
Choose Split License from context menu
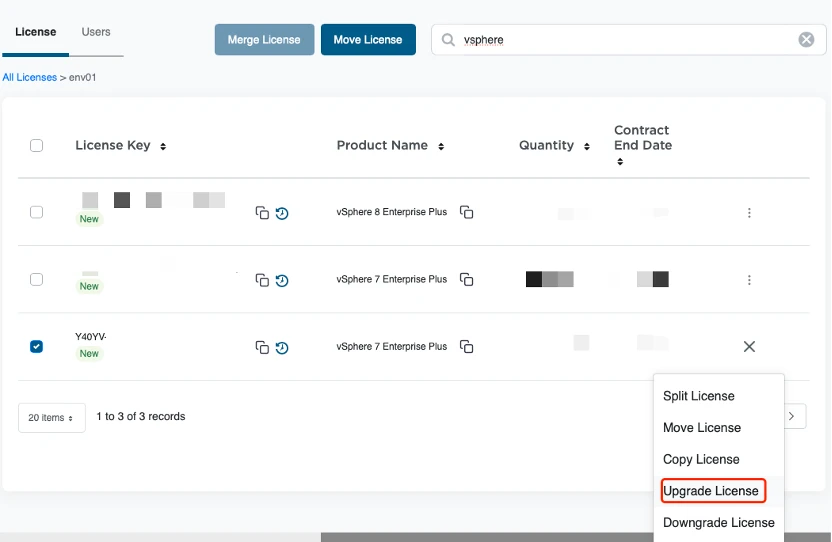point(699,396)
